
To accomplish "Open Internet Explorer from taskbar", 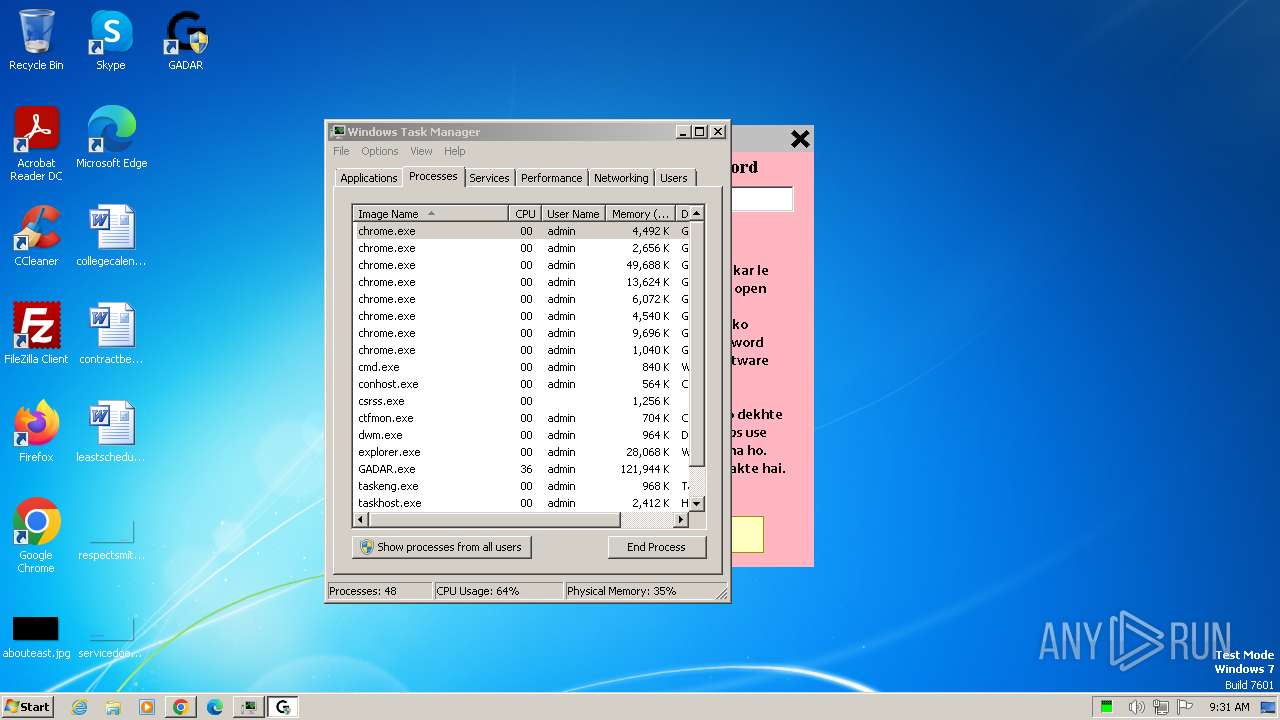I will tap(79, 707).
